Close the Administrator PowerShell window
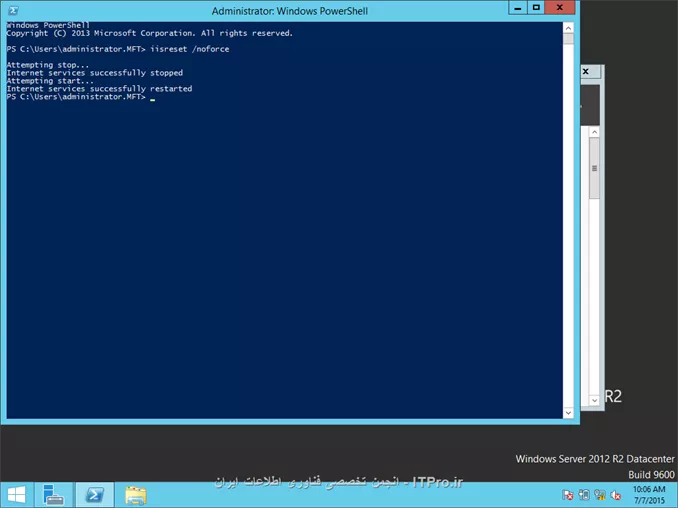678x508 pixels. coord(560,8)
